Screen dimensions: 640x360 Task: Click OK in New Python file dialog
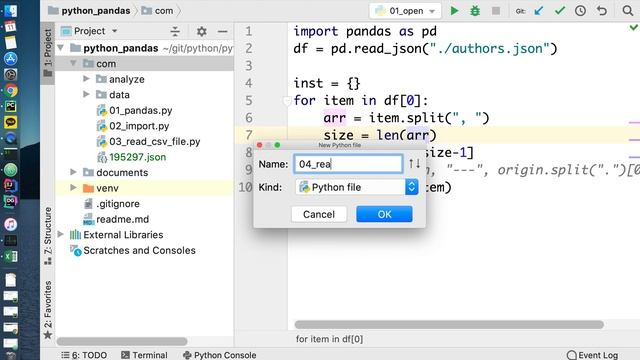click(384, 214)
